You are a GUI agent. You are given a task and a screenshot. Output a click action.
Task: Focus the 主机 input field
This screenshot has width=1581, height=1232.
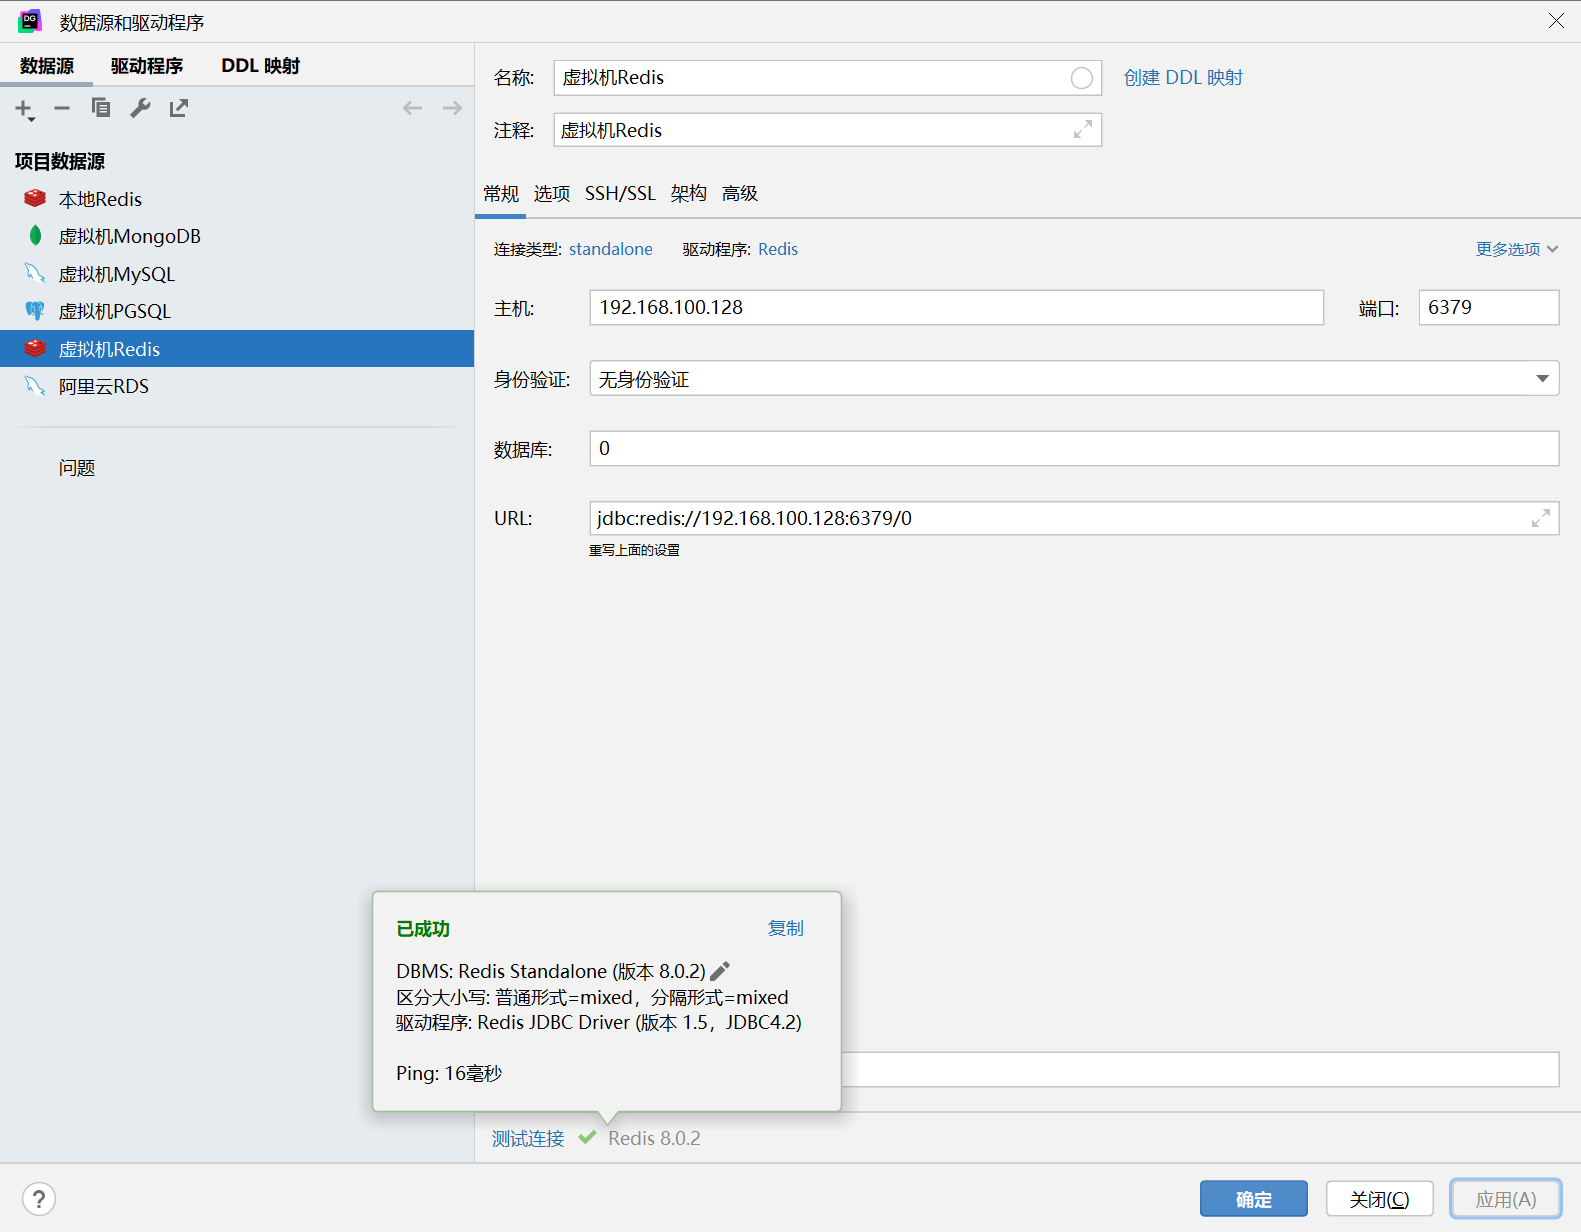(957, 308)
